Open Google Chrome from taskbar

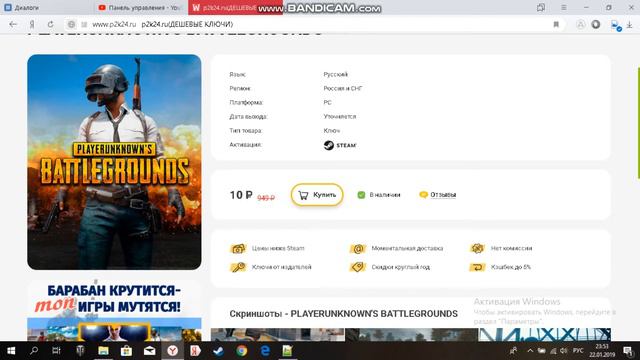[242, 351]
